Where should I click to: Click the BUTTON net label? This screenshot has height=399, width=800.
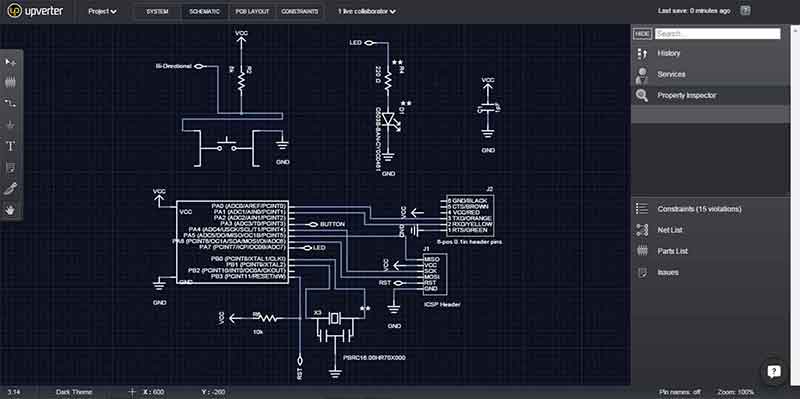click(x=333, y=225)
